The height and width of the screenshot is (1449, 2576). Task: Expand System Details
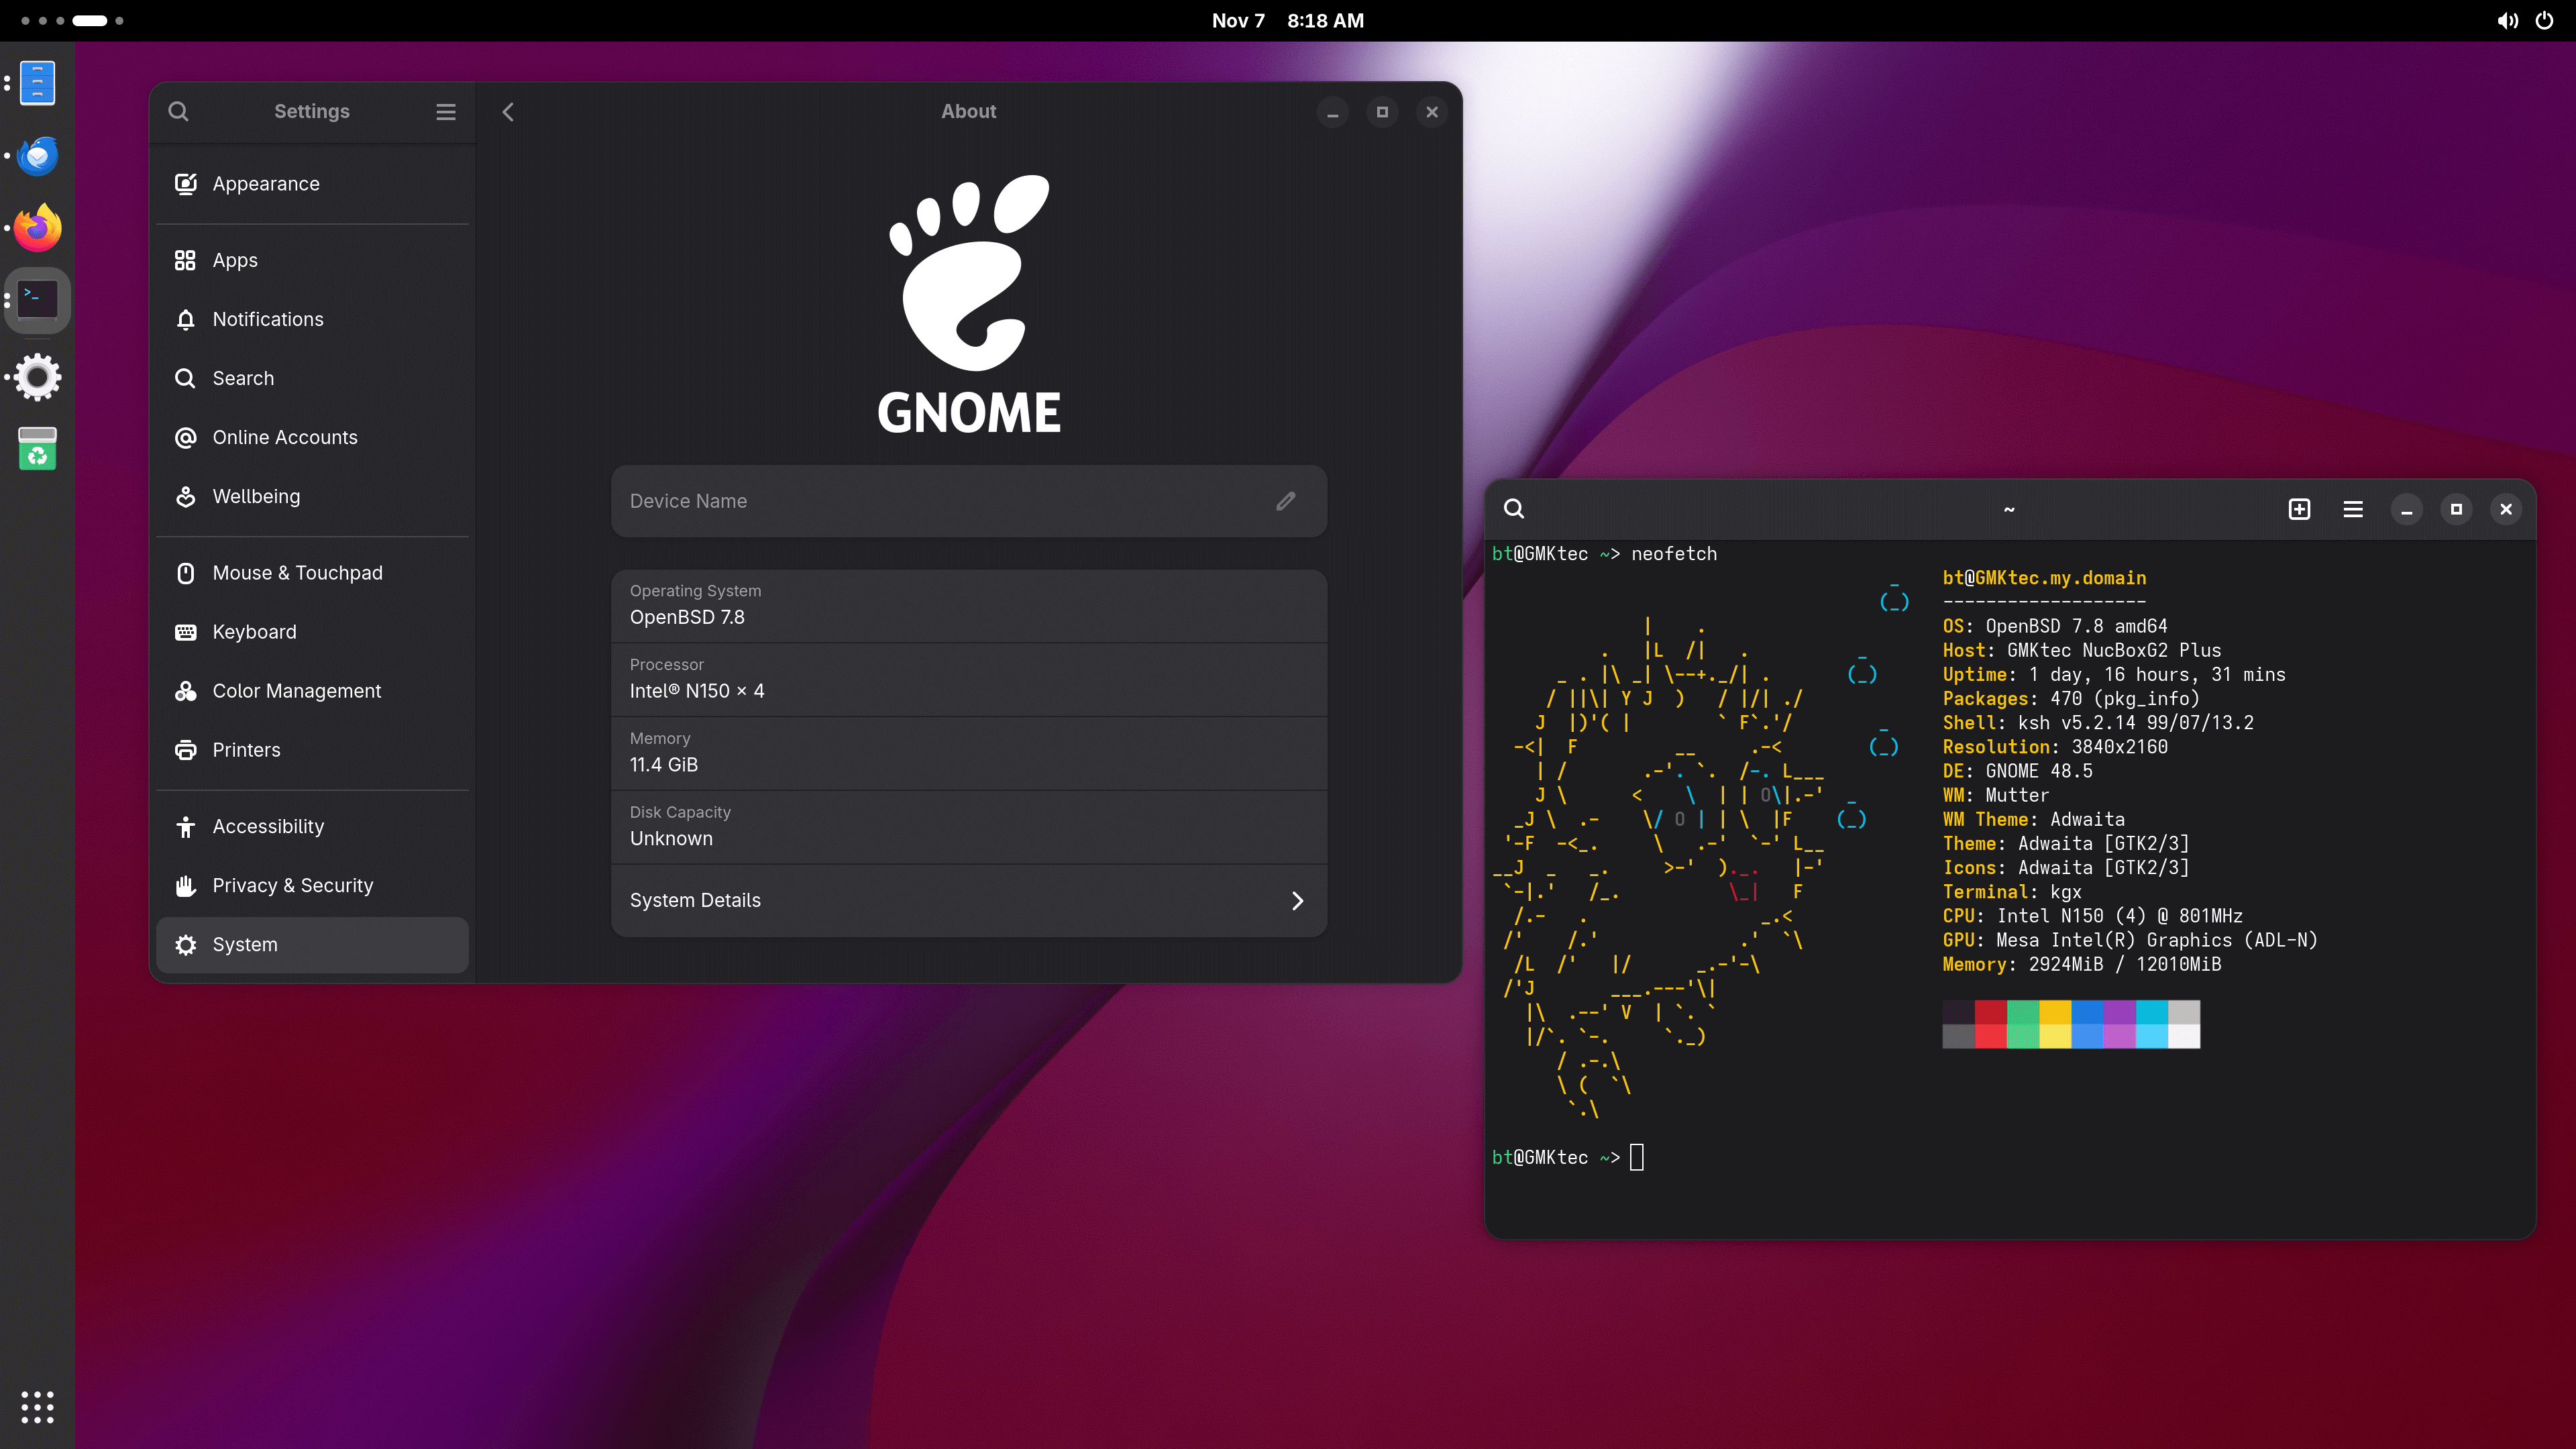coord(968,900)
